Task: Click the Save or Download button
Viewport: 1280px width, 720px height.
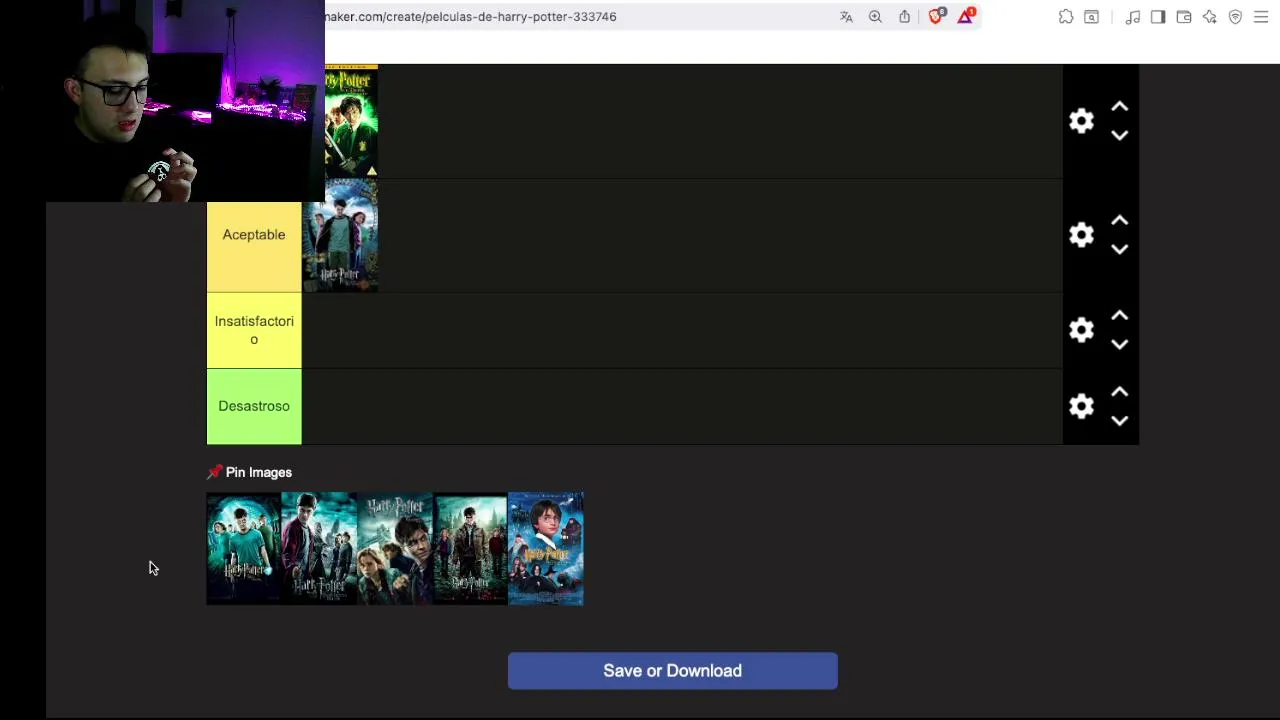Action: click(x=672, y=671)
